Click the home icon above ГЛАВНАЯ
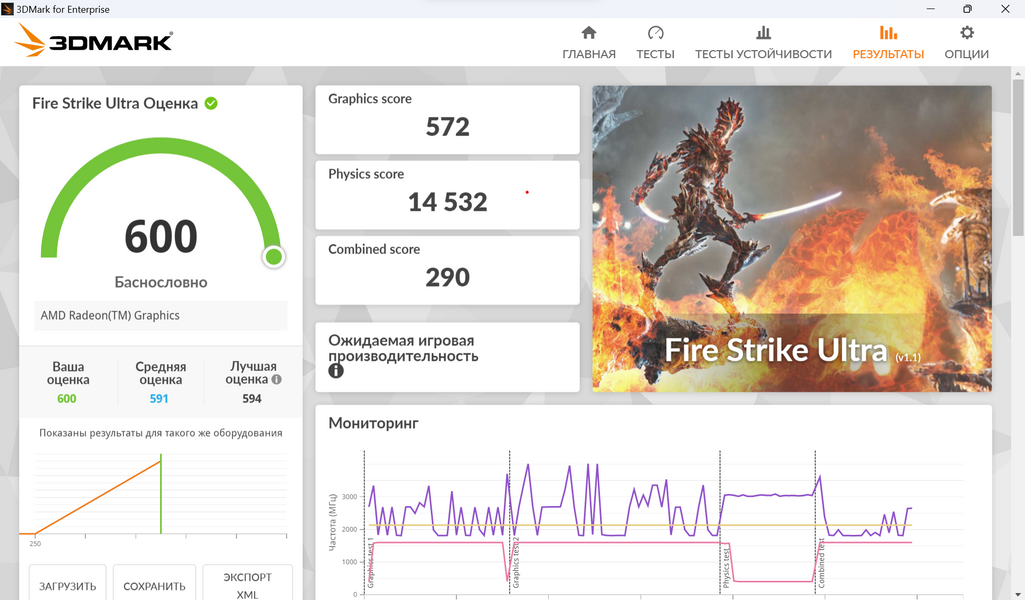1025x600 pixels. 589,33
